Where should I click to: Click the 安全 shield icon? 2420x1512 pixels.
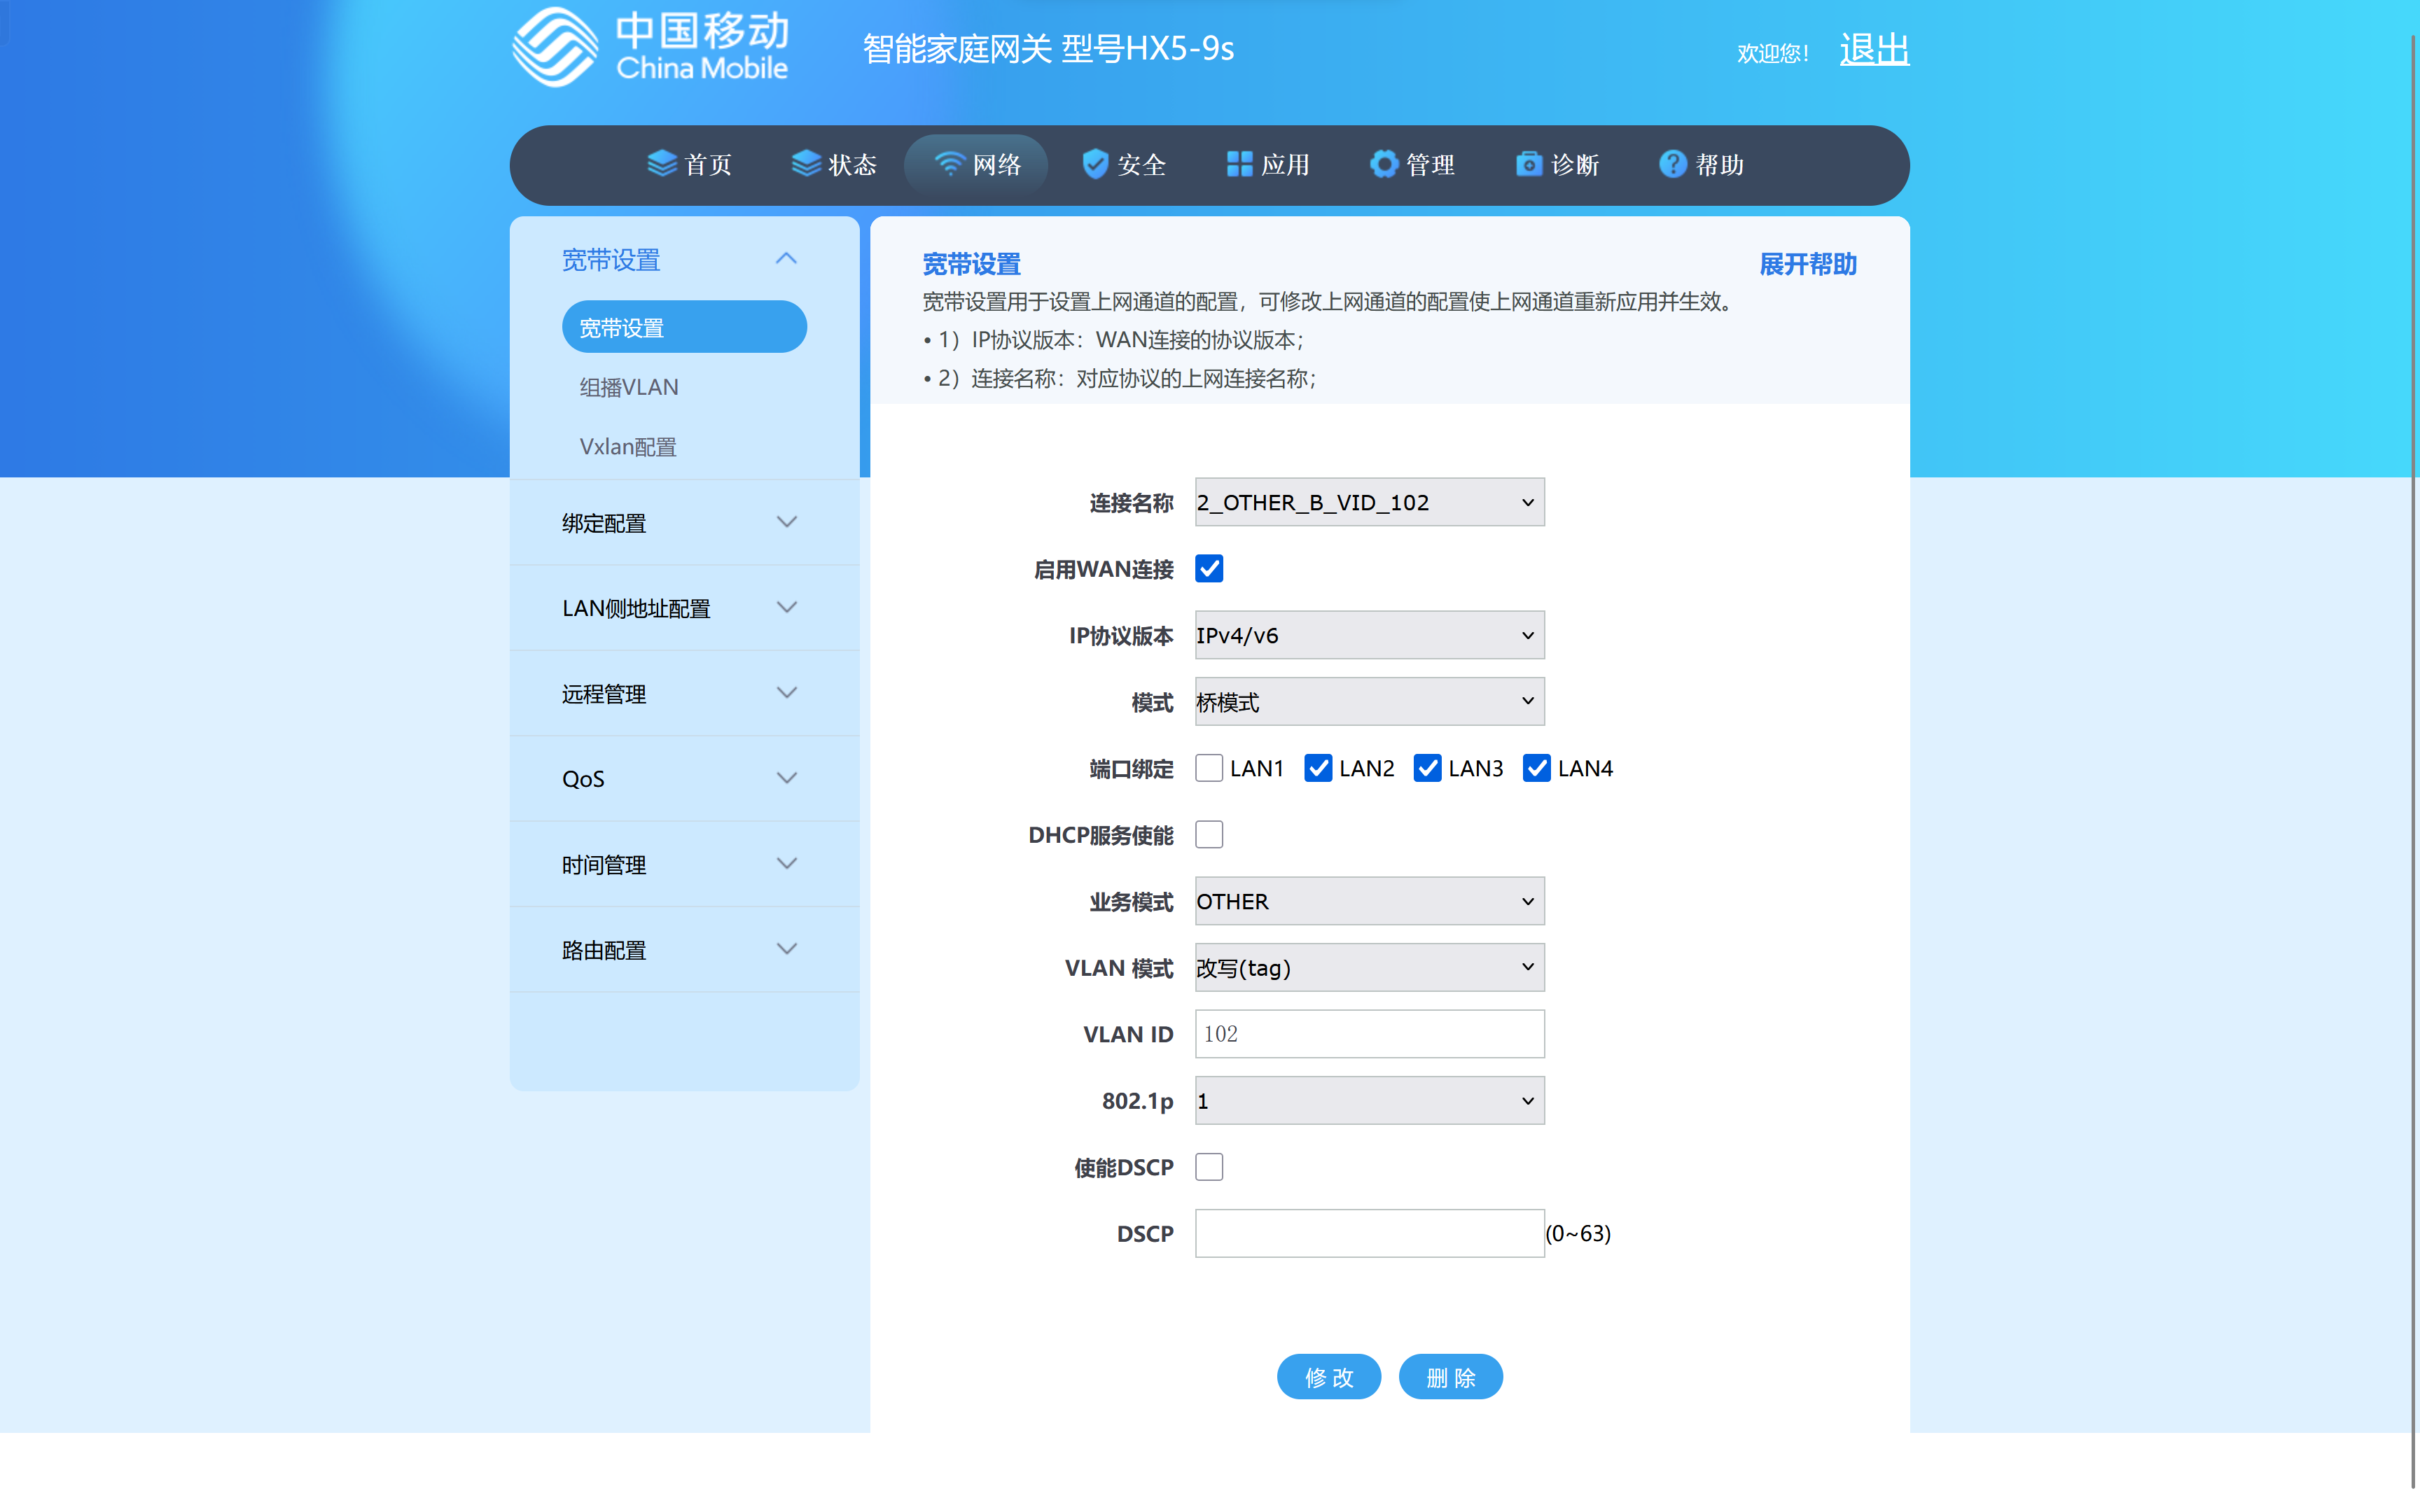pyautogui.click(x=1095, y=164)
